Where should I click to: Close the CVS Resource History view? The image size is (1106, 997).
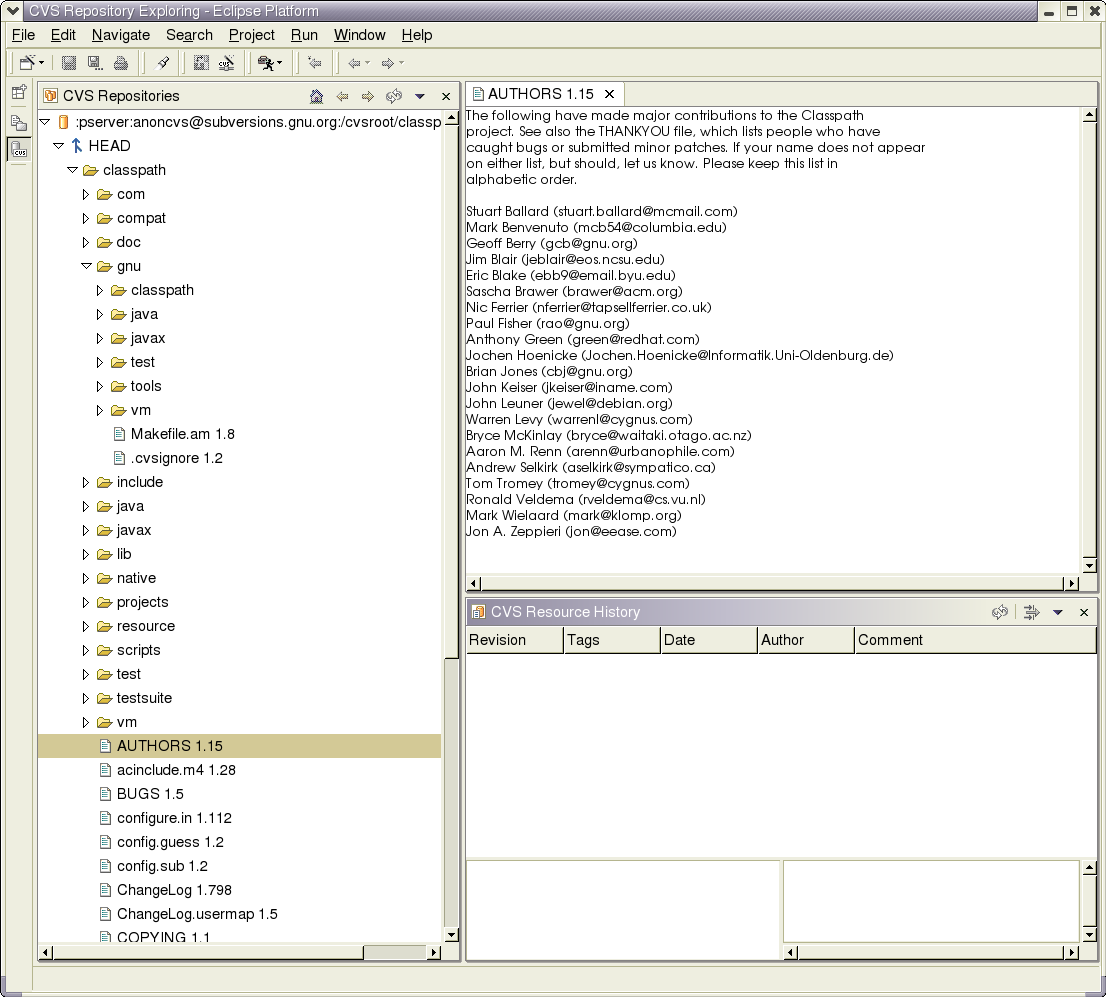(x=1084, y=612)
